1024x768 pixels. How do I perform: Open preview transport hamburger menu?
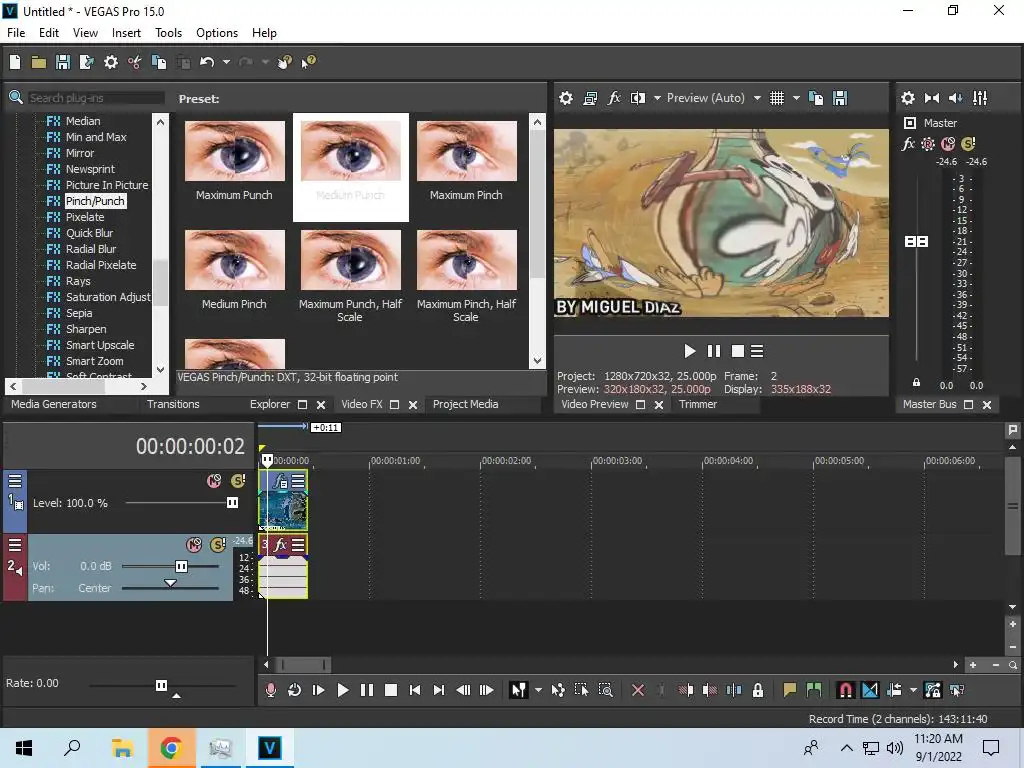758,351
